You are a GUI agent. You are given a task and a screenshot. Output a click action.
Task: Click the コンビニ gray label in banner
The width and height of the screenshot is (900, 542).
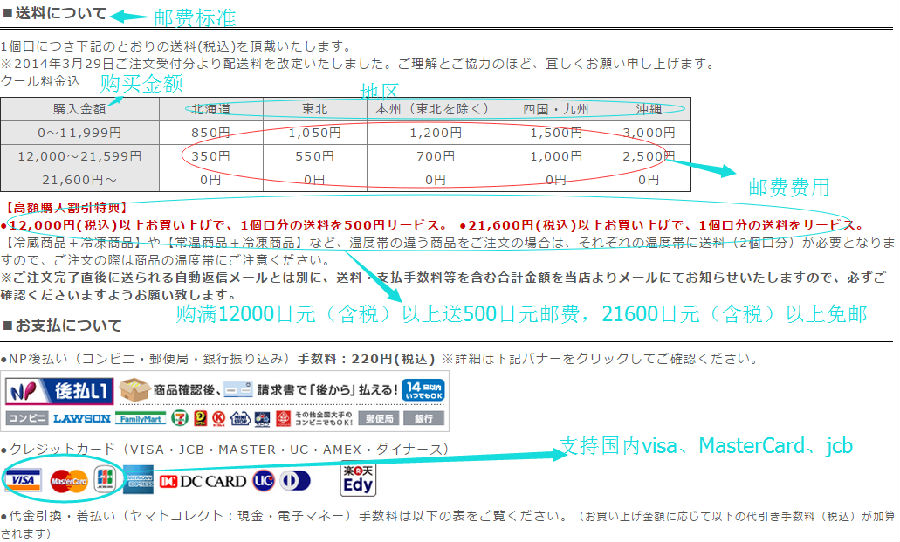(26, 418)
